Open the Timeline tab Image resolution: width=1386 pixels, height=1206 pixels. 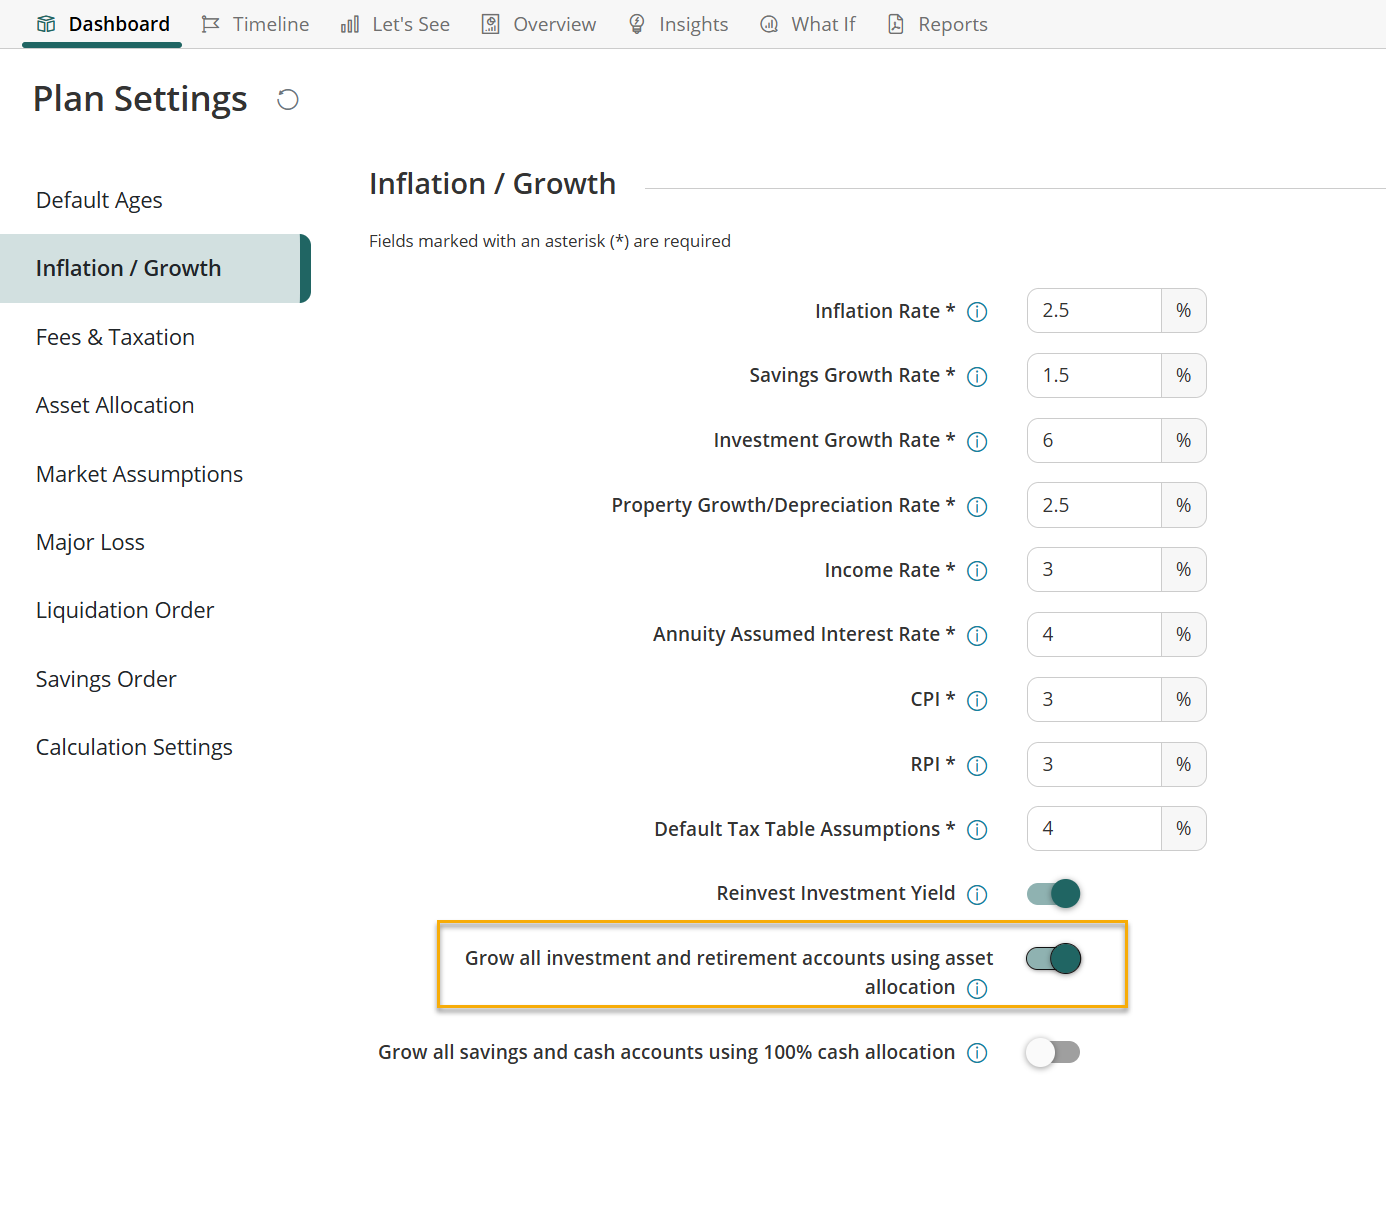(x=255, y=24)
